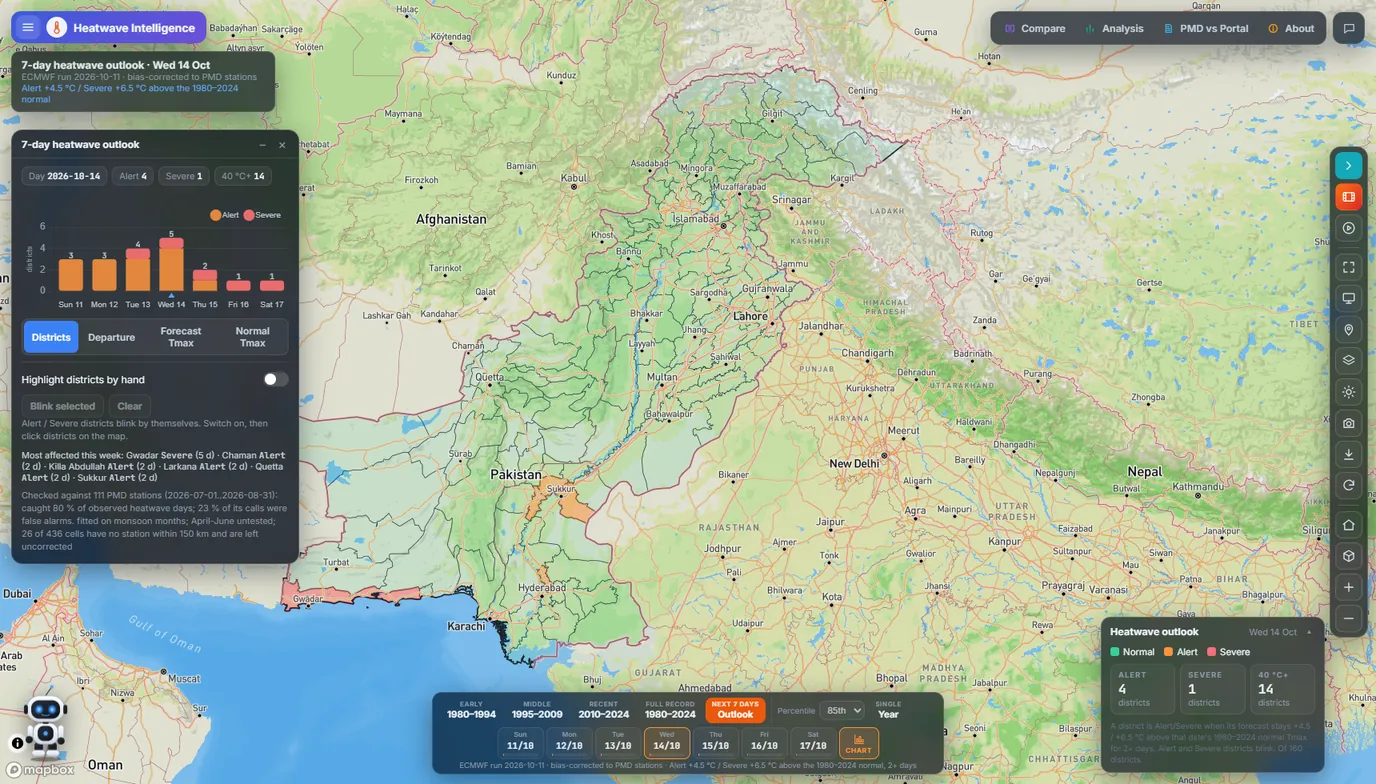The height and width of the screenshot is (784, 1376).
Task: Click the Clear button
Action: (130, 406)
